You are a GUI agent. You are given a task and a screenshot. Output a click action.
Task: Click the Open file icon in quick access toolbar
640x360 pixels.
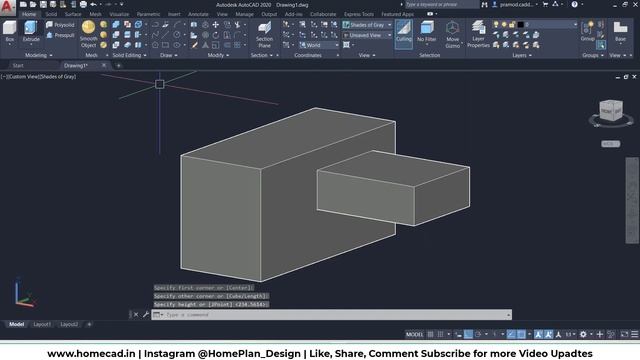pyautogui.click(x=33, y=4)
